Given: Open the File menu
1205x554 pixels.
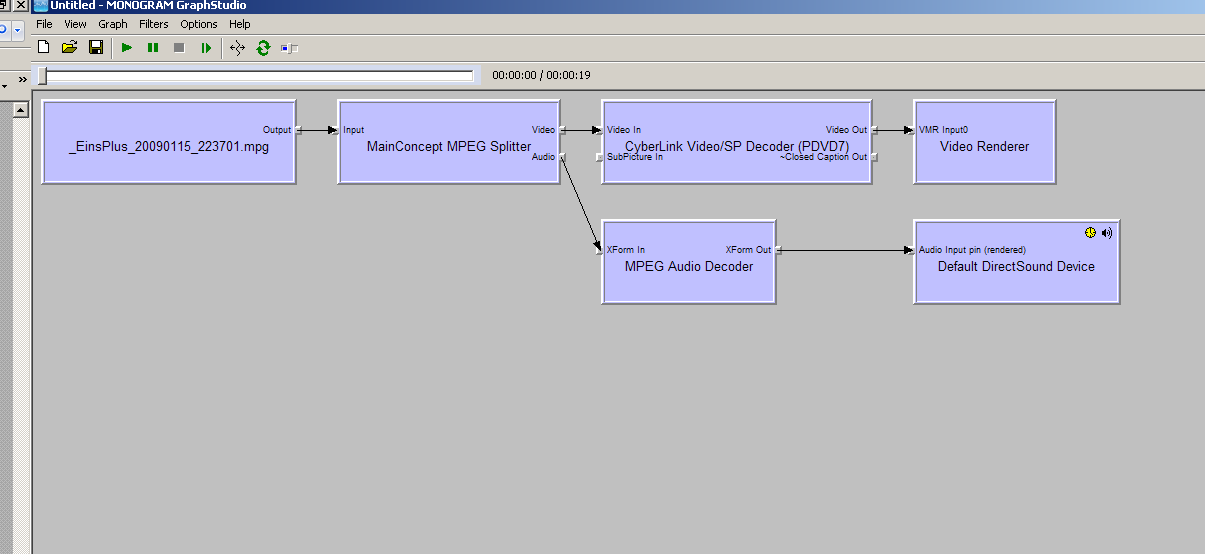Looking at the screenshot, I should point(44,24).
